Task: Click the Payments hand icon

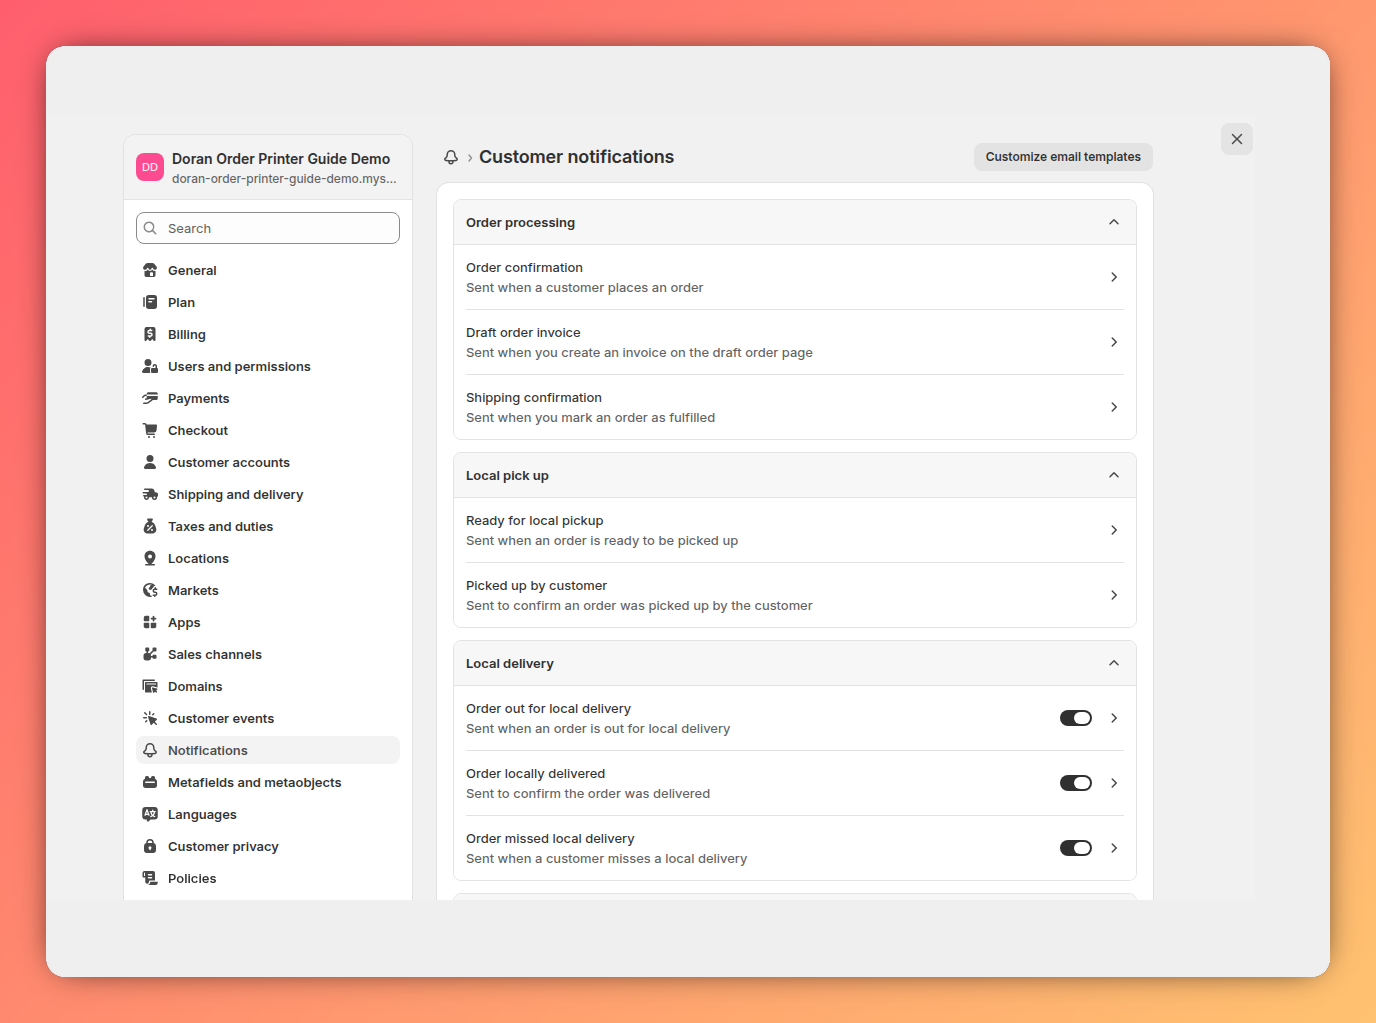Action: click(x=150, y=398)
